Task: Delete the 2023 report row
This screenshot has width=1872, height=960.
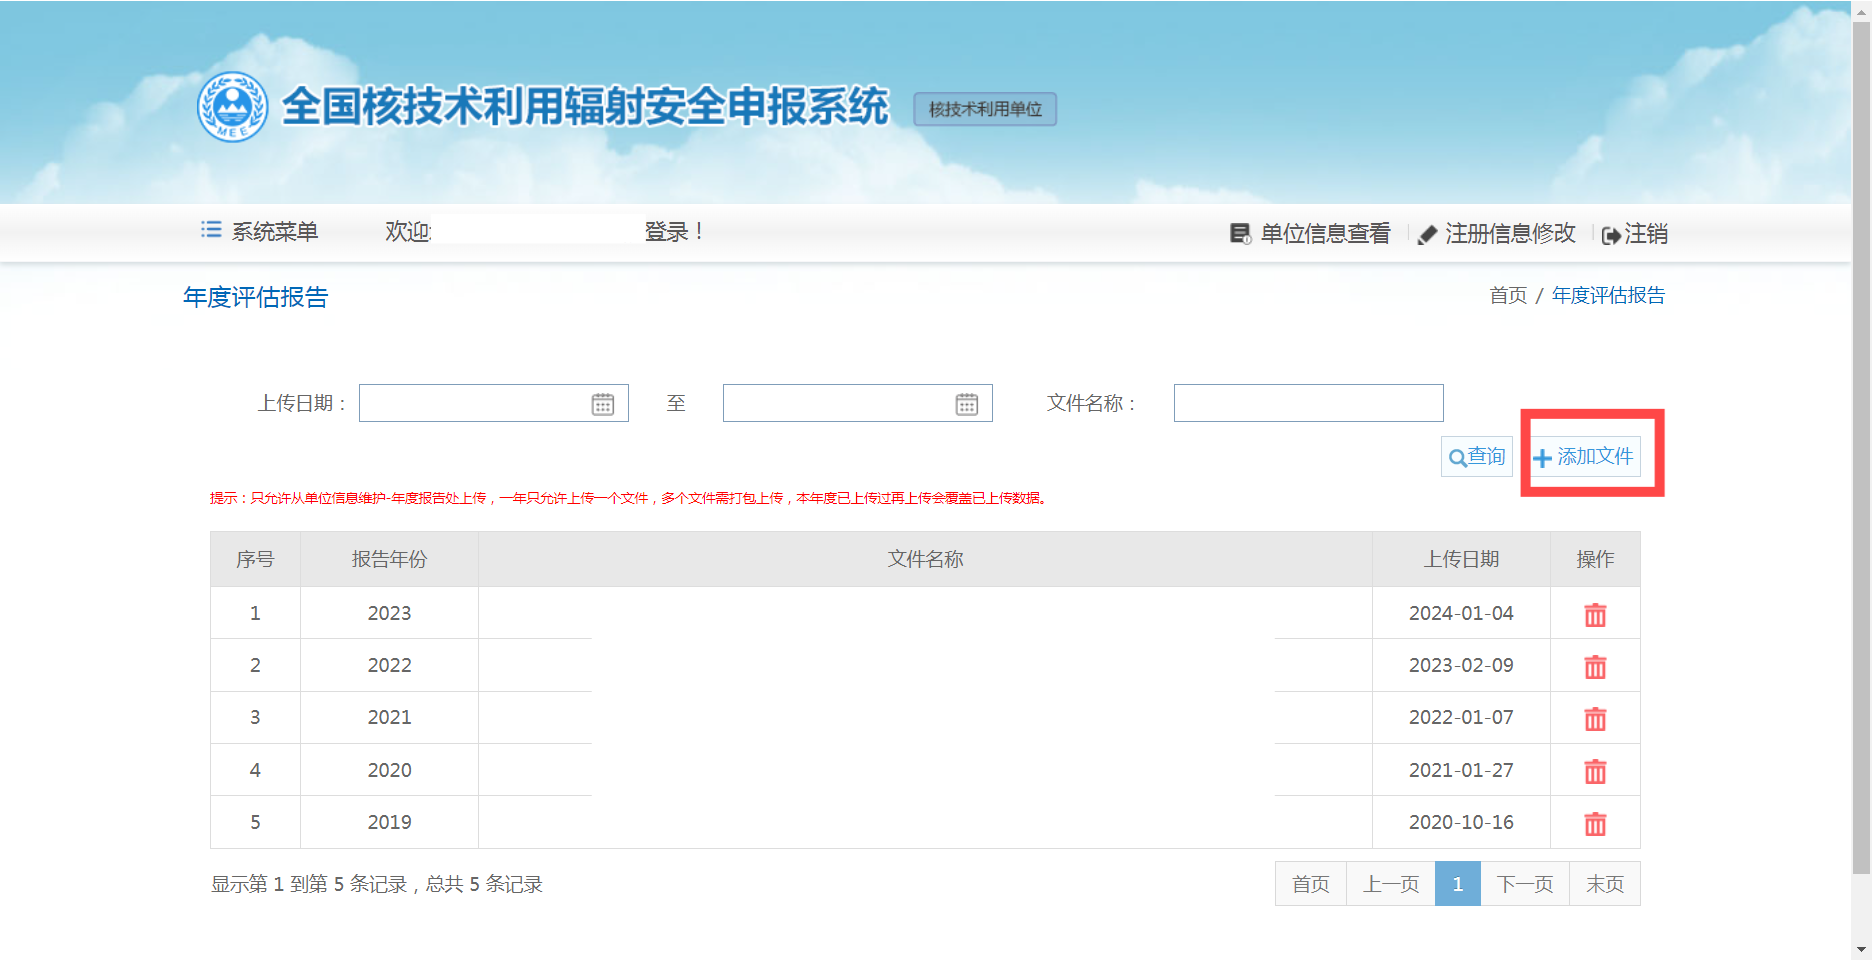Action: click(x=1595, y=614)
